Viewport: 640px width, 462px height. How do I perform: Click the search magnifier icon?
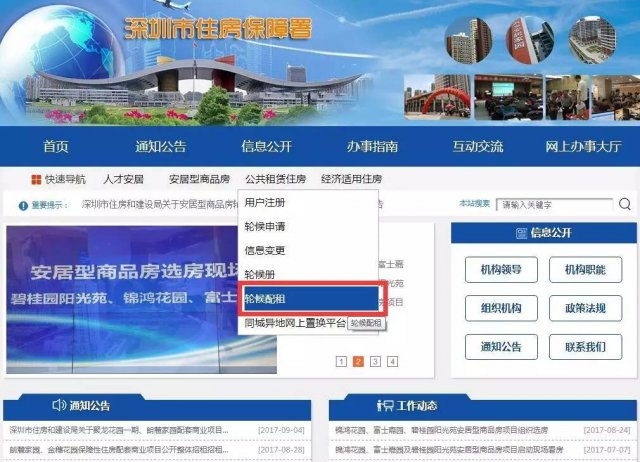pyautogui.click(x=624, y=204)
